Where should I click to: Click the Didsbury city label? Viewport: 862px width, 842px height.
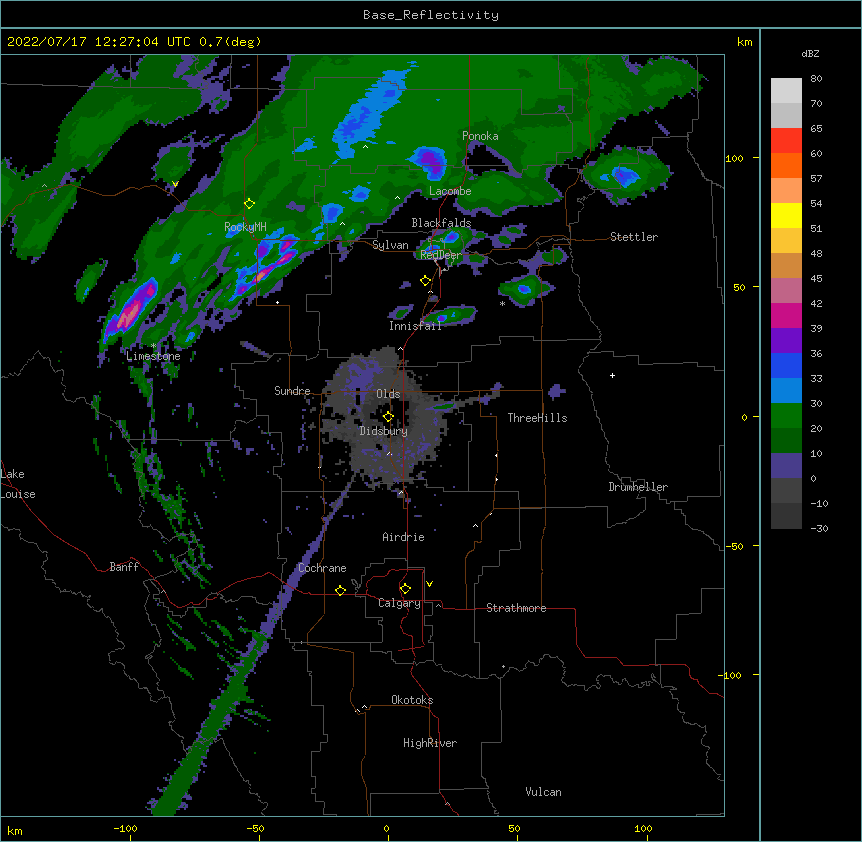(x=384, y=431)
